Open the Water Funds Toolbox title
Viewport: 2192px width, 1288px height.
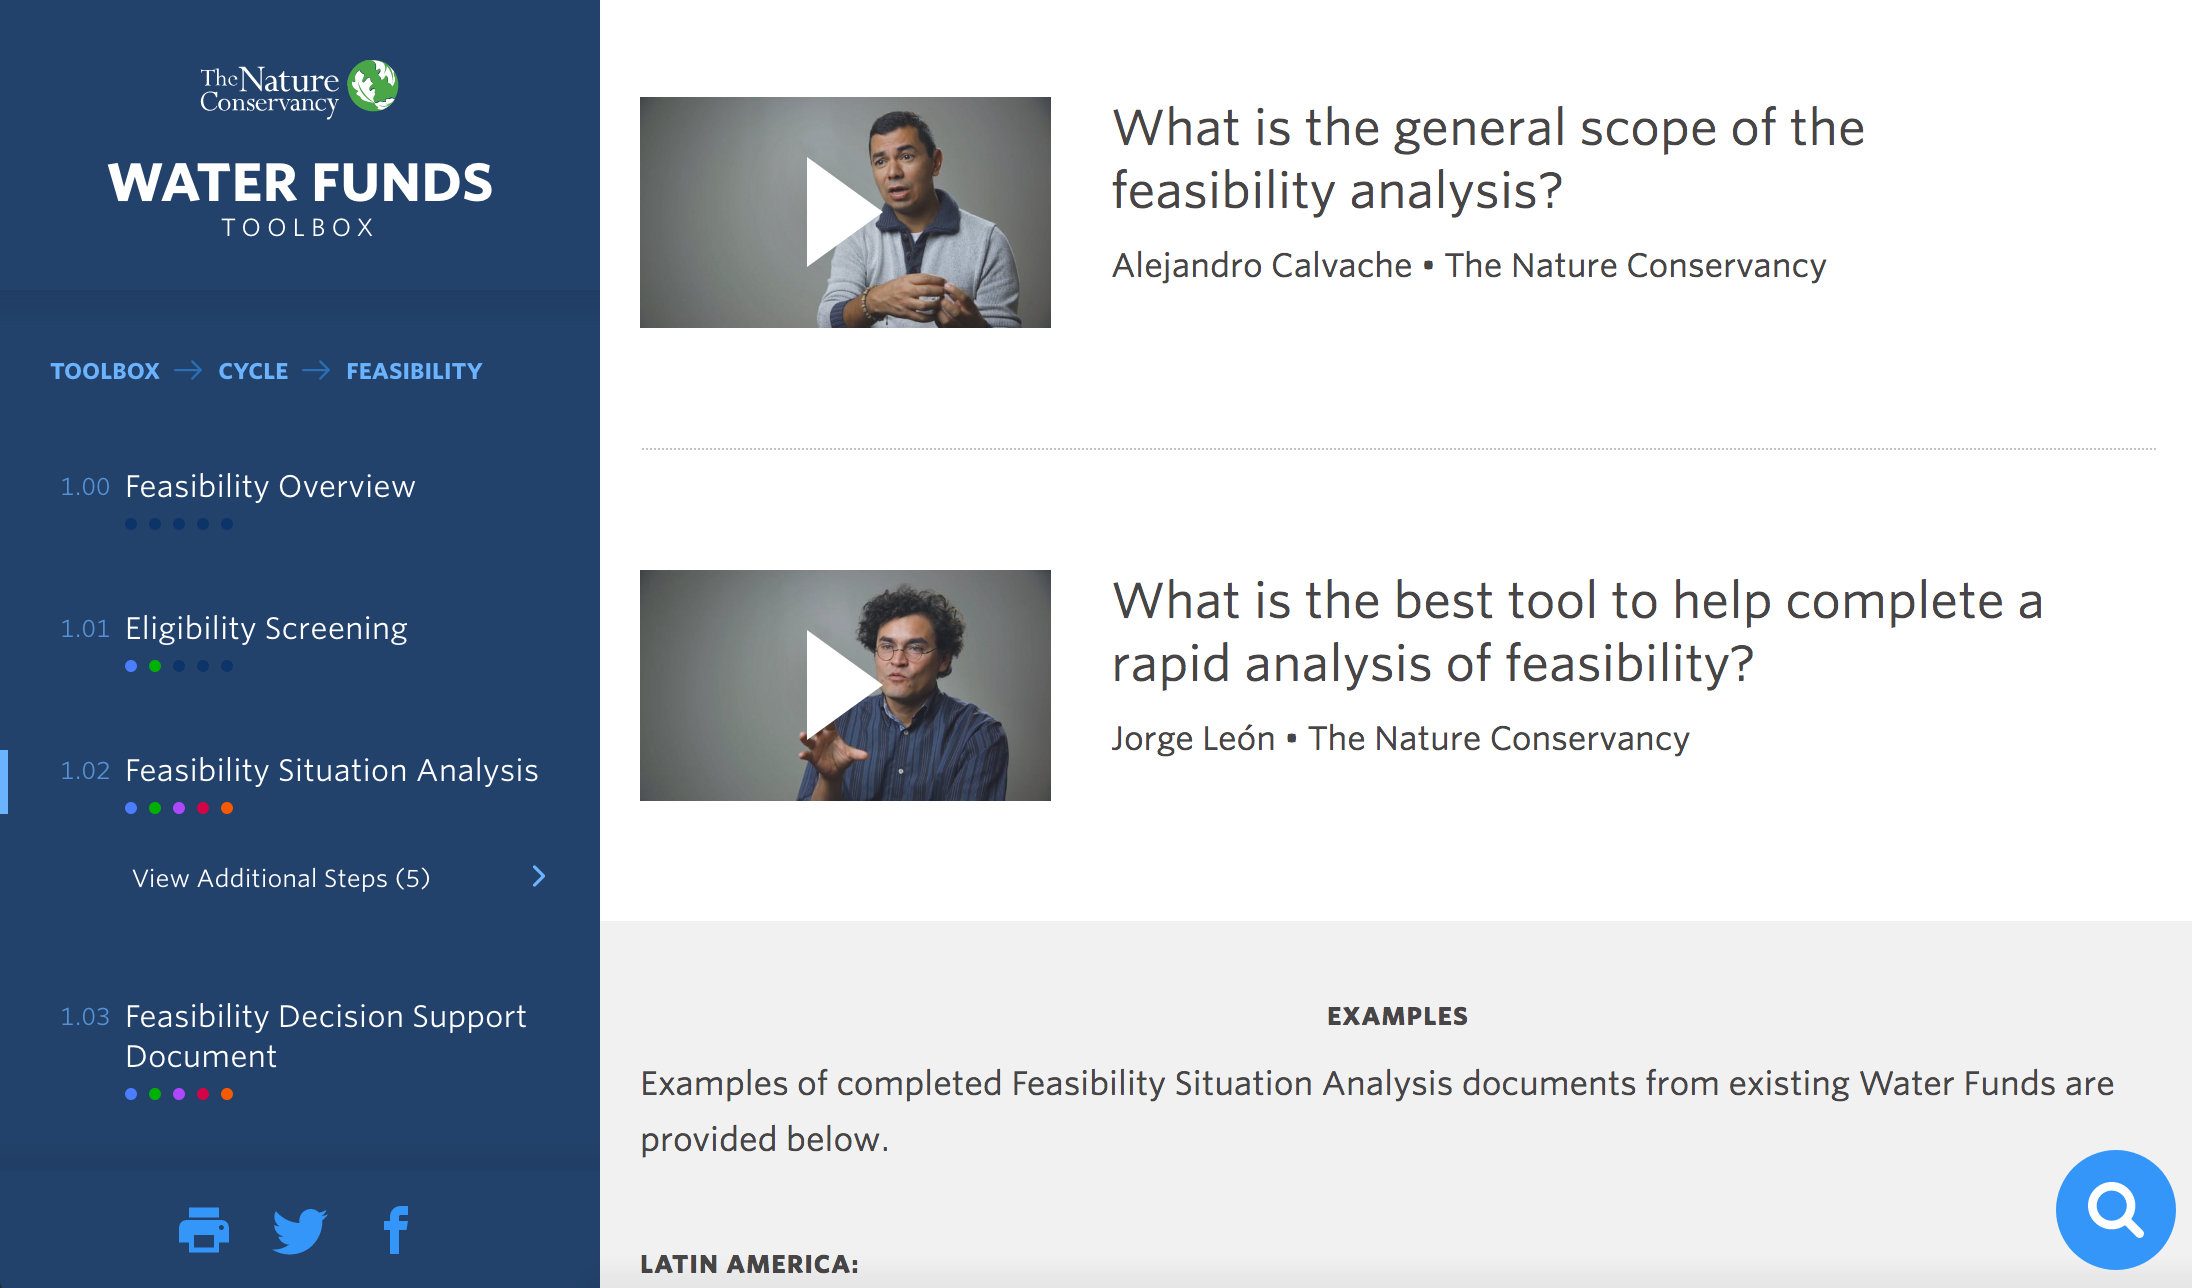(300, 198)
